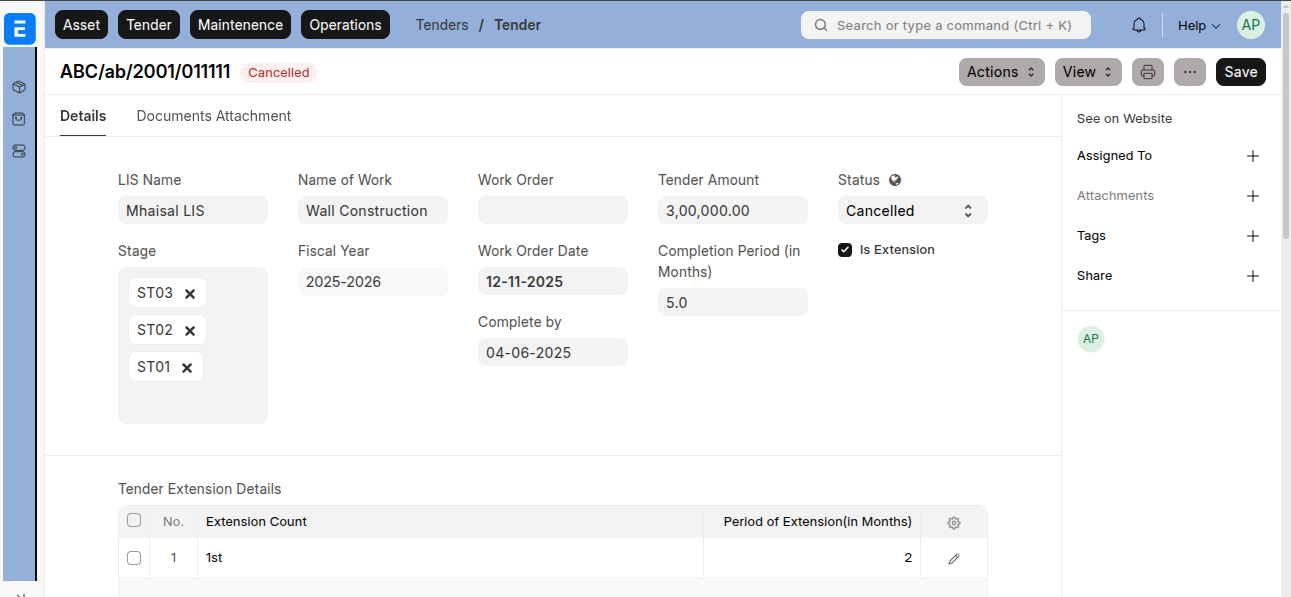The height and width of the screenshot is (597, 1291).
Task: Open the three-dots more options menu
Action: pyautogui.click(x=1189, y=72)
